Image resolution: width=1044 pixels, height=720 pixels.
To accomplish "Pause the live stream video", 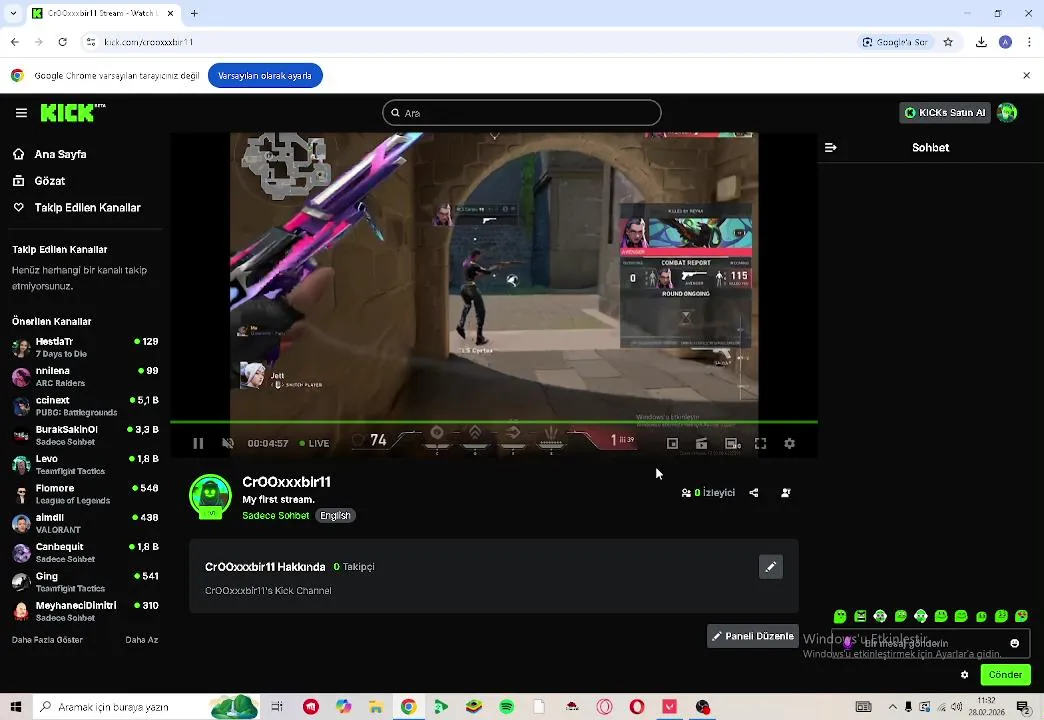I will point(198,444).
